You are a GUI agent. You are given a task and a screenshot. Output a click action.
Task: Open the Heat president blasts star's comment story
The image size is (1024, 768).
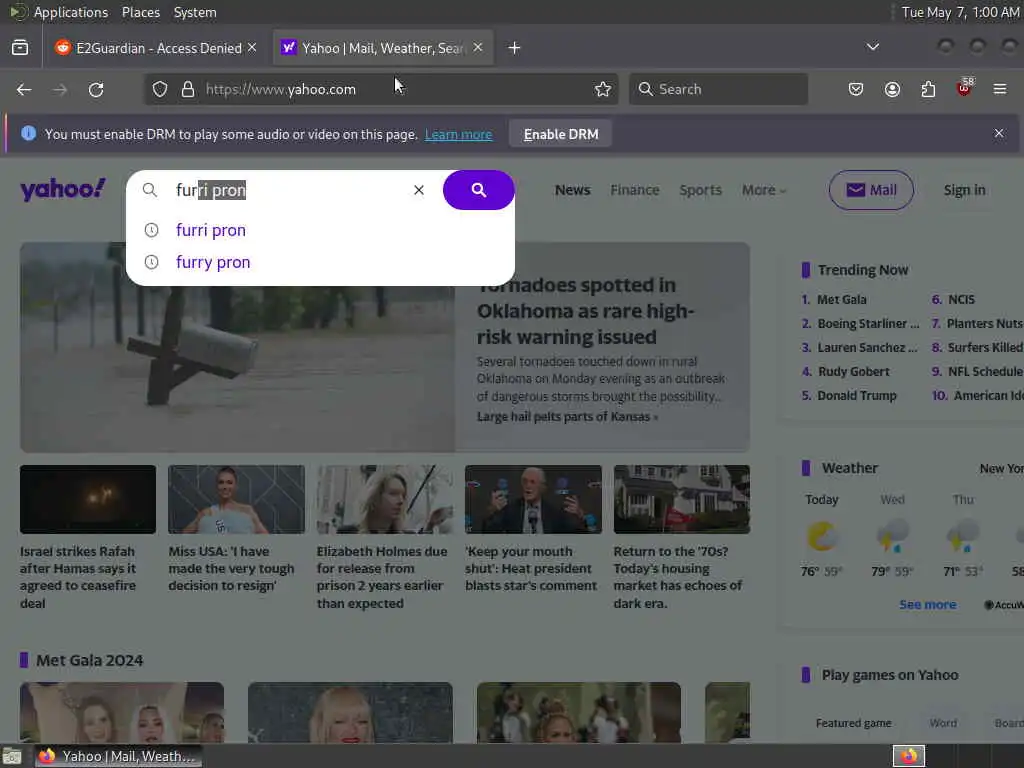click(x=531, y=568)
